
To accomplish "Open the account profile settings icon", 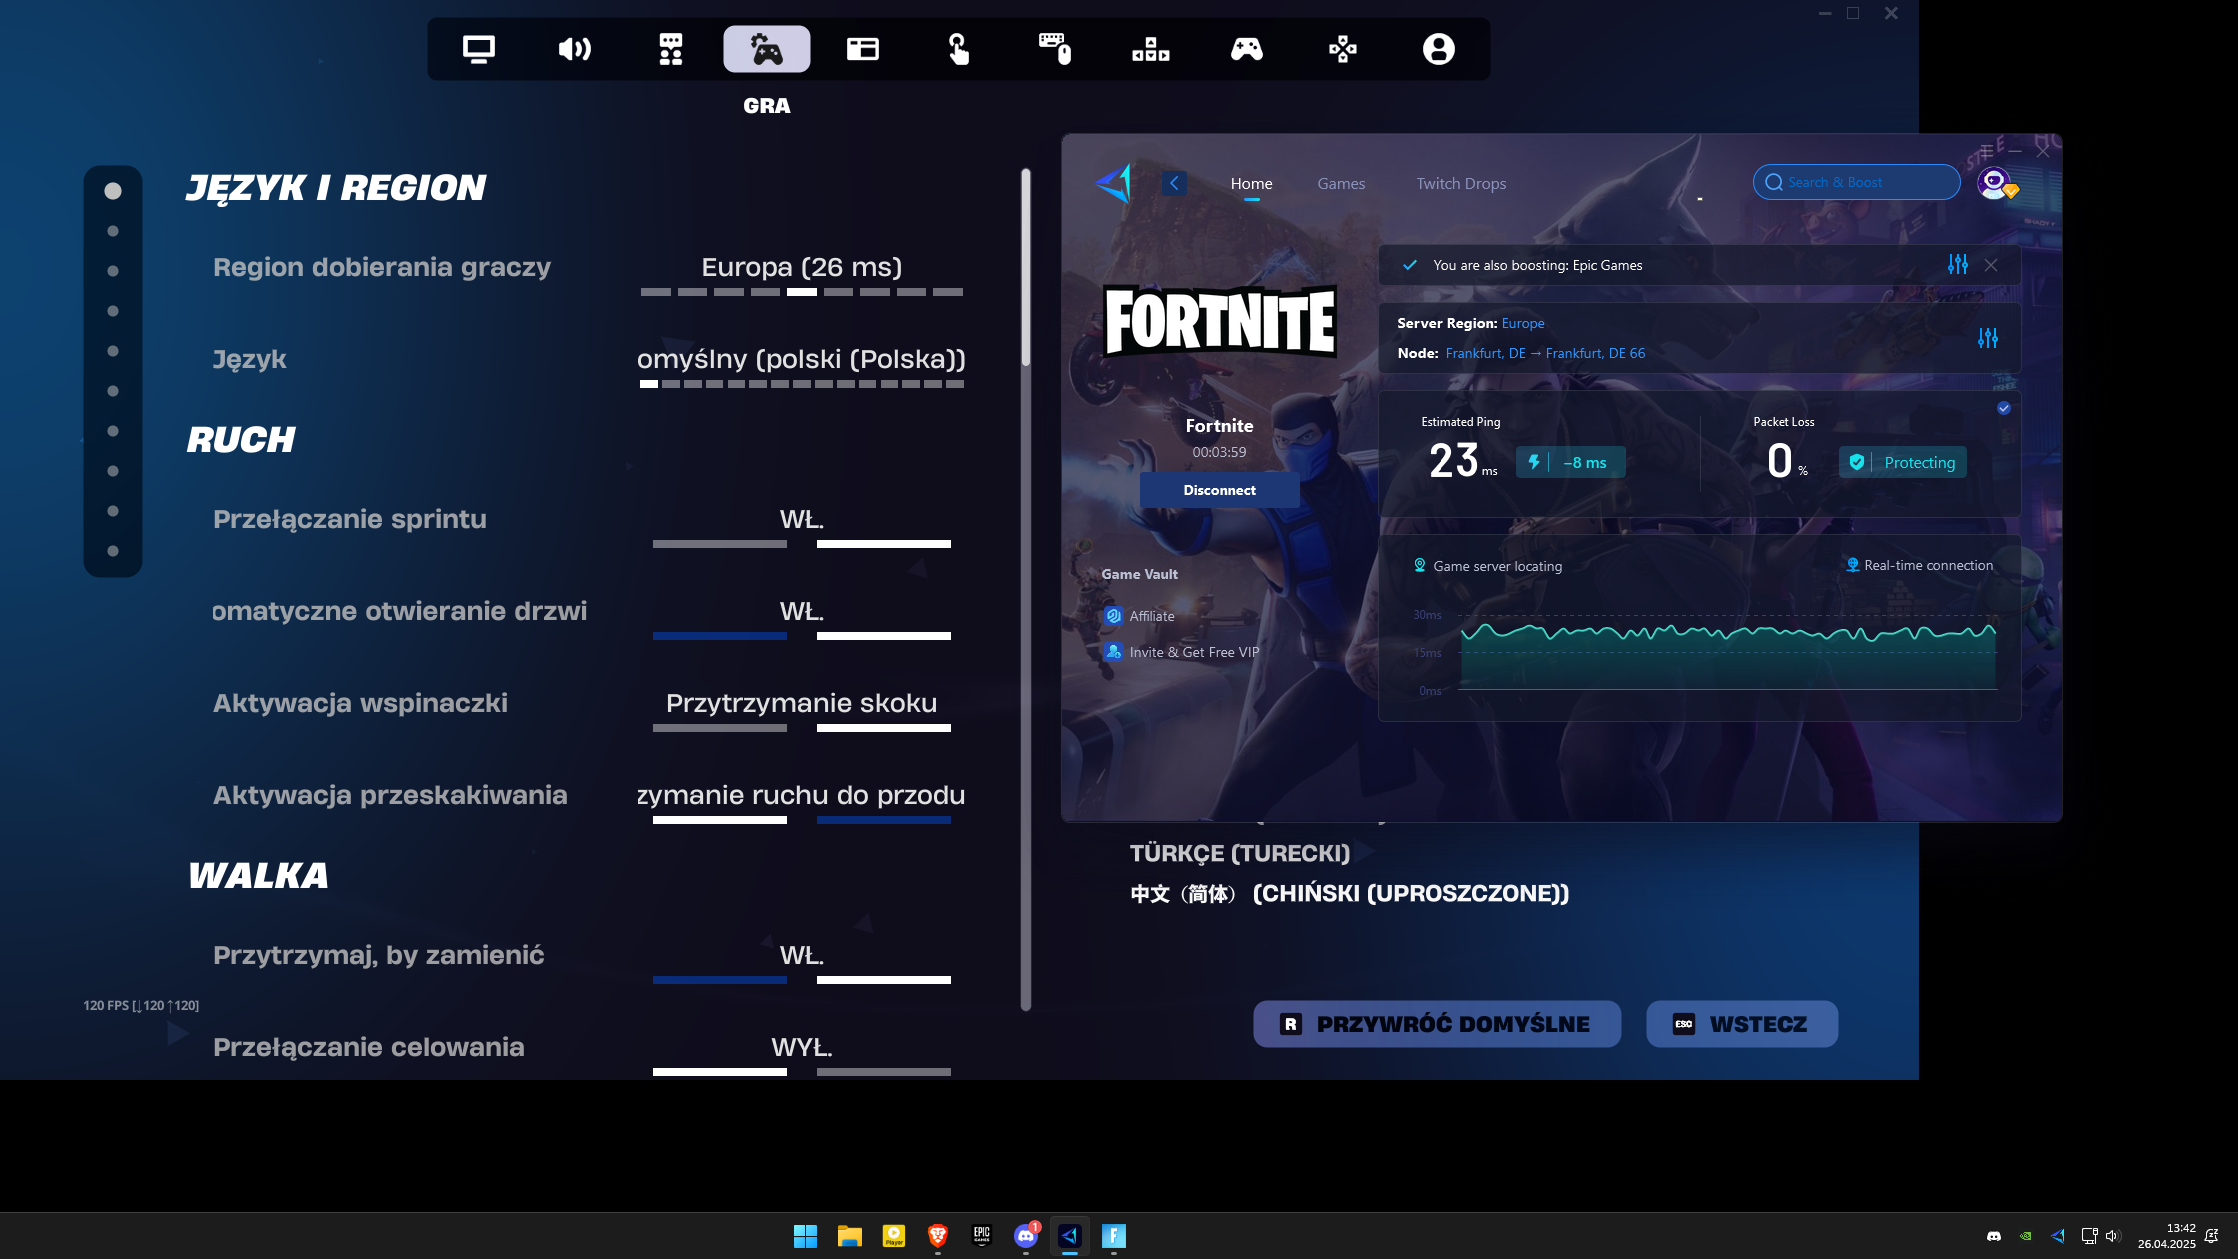I will [x=1438, y=49].
